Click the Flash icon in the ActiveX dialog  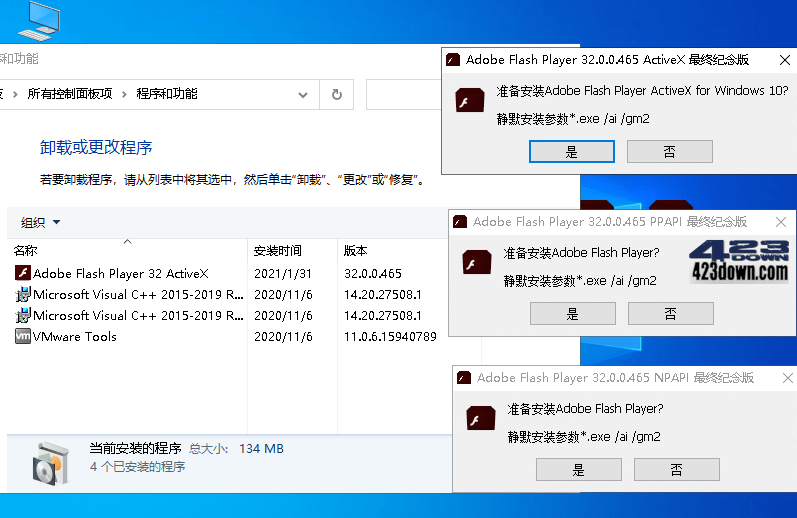[x=470, y=103]
